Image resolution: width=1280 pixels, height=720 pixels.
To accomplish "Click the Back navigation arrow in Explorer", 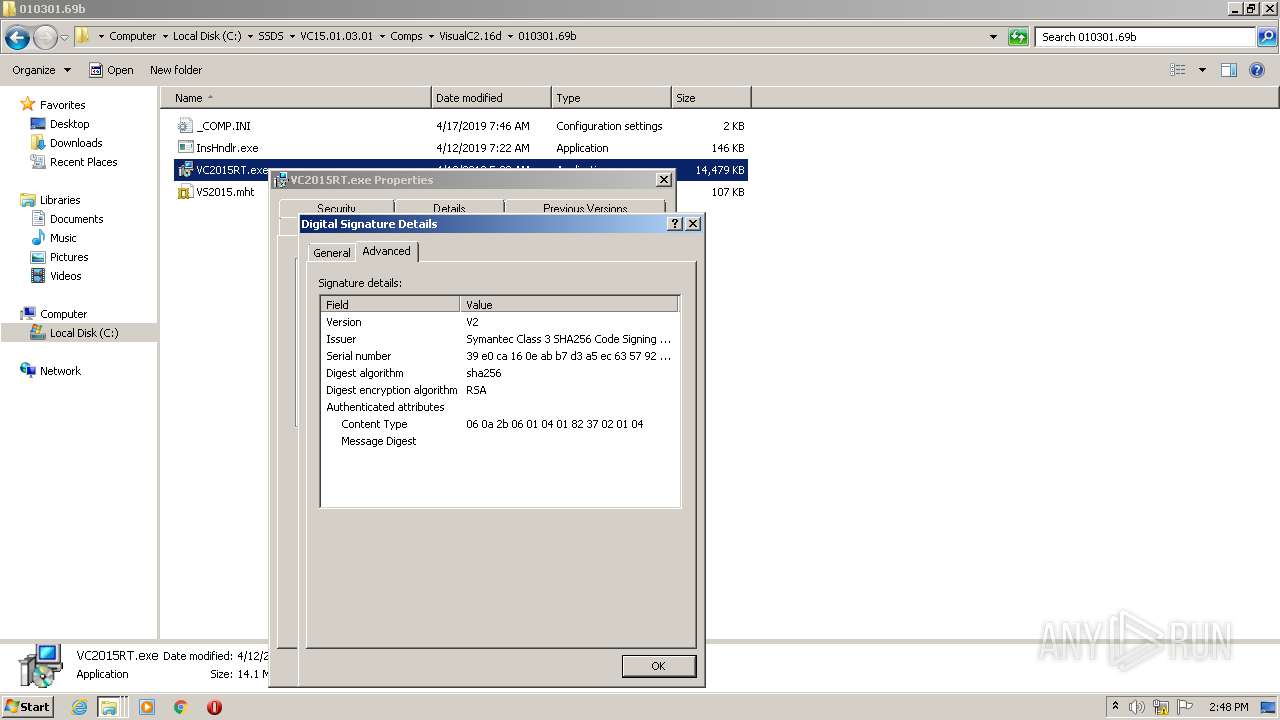I will pos(17,38).
